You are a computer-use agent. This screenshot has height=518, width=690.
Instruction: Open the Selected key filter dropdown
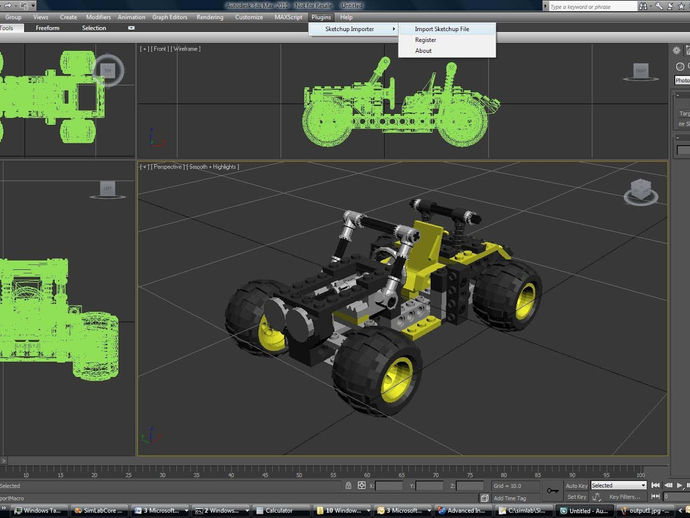[618, 485]
